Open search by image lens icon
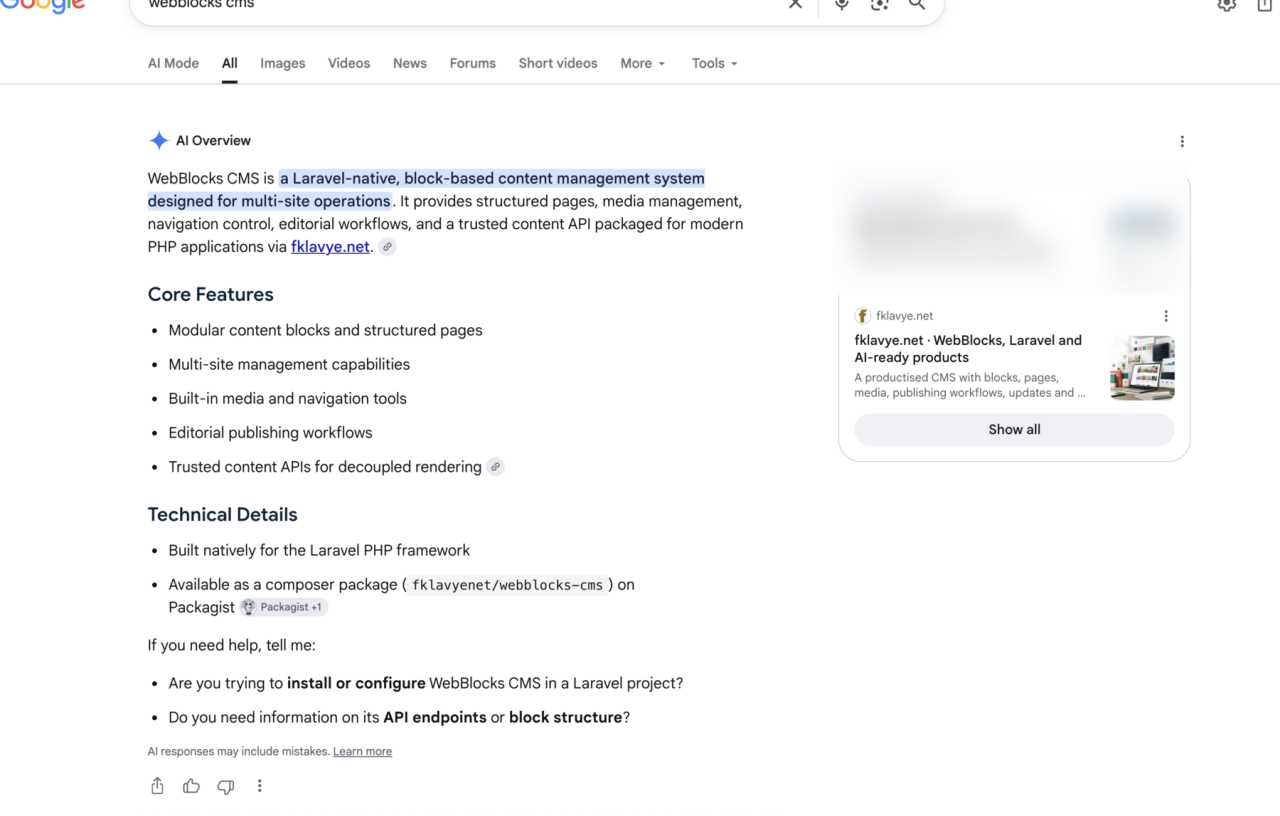 tap(879, 4)
